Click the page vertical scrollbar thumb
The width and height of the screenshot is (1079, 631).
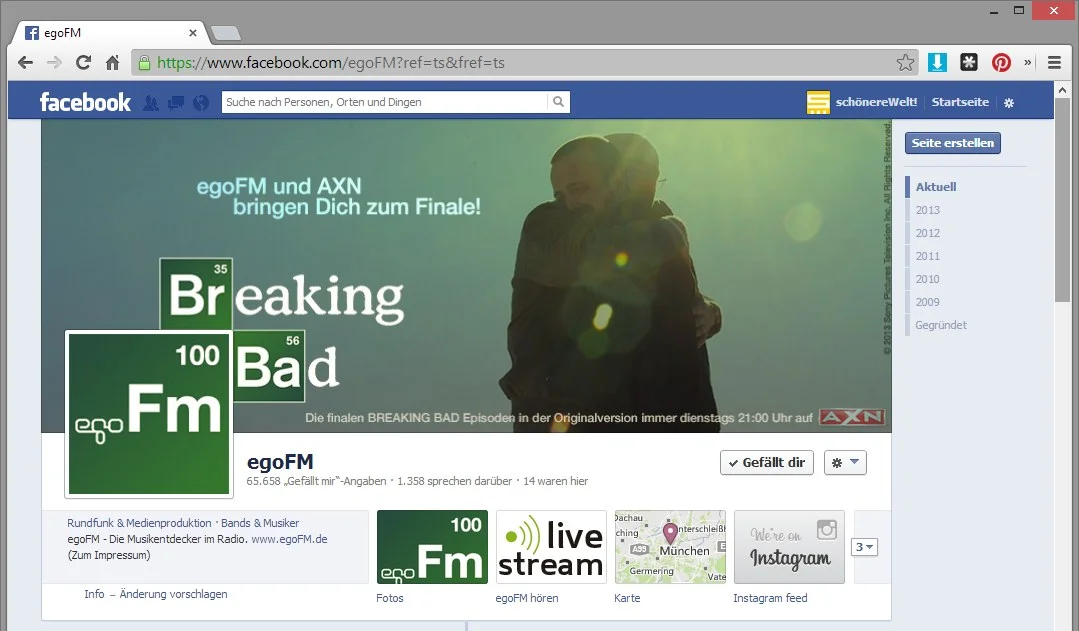(x=1062, y=200)
